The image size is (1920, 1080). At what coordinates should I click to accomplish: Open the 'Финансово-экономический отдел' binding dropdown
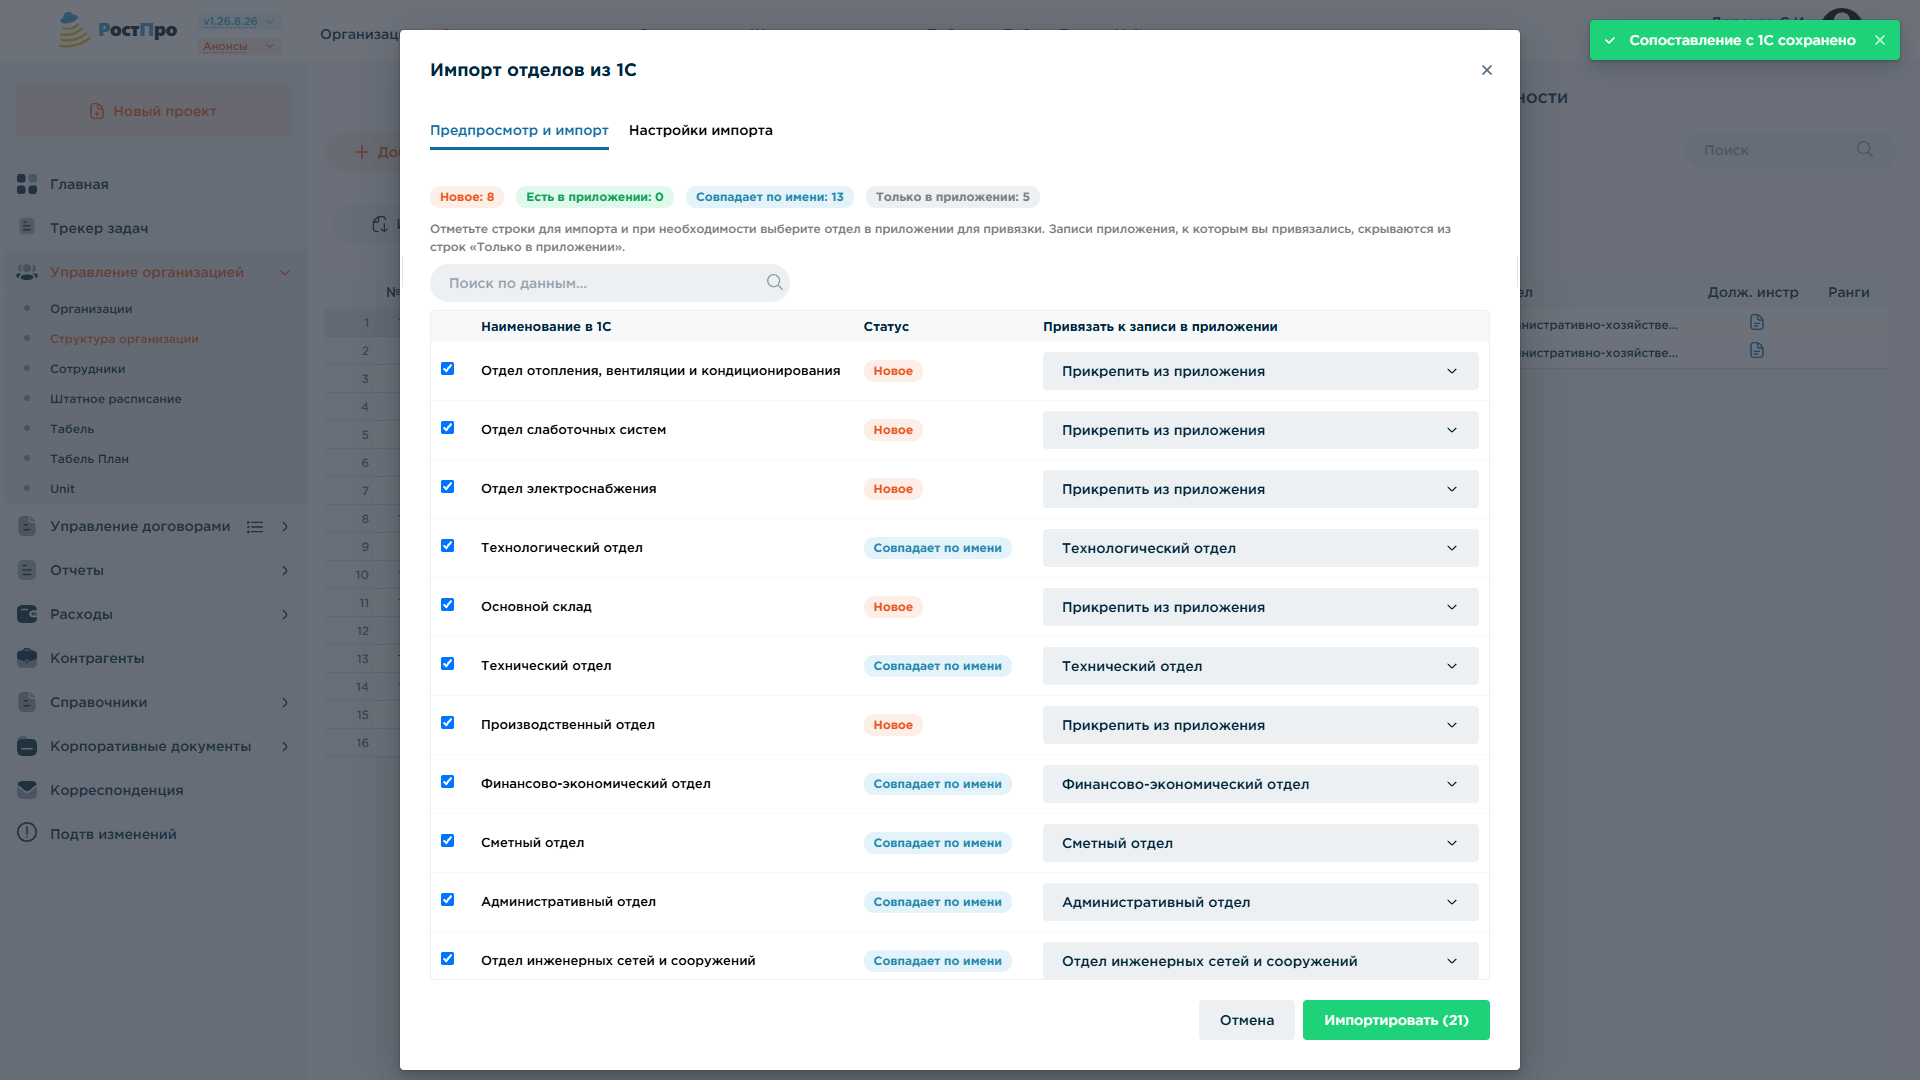coord(1260,784)
